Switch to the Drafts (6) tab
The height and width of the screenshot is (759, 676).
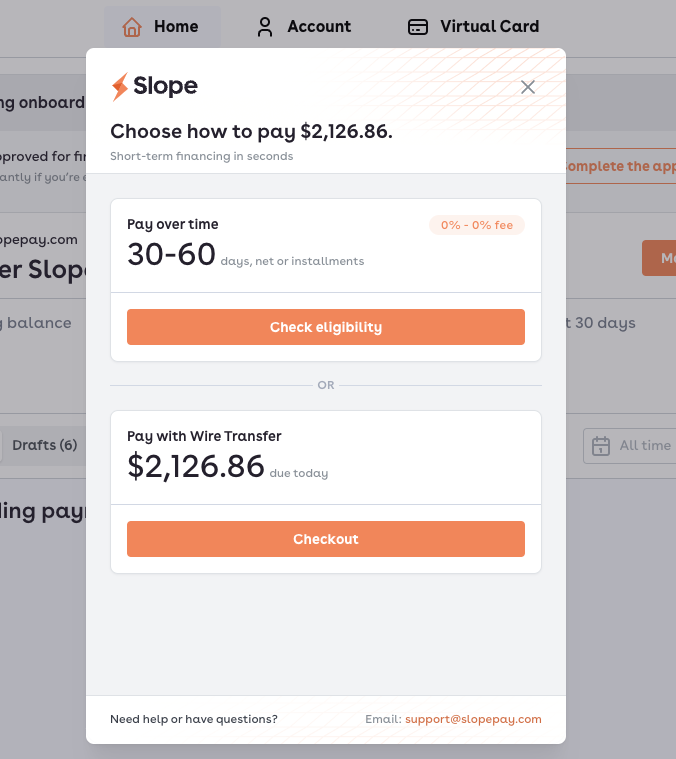click(45, 445)
